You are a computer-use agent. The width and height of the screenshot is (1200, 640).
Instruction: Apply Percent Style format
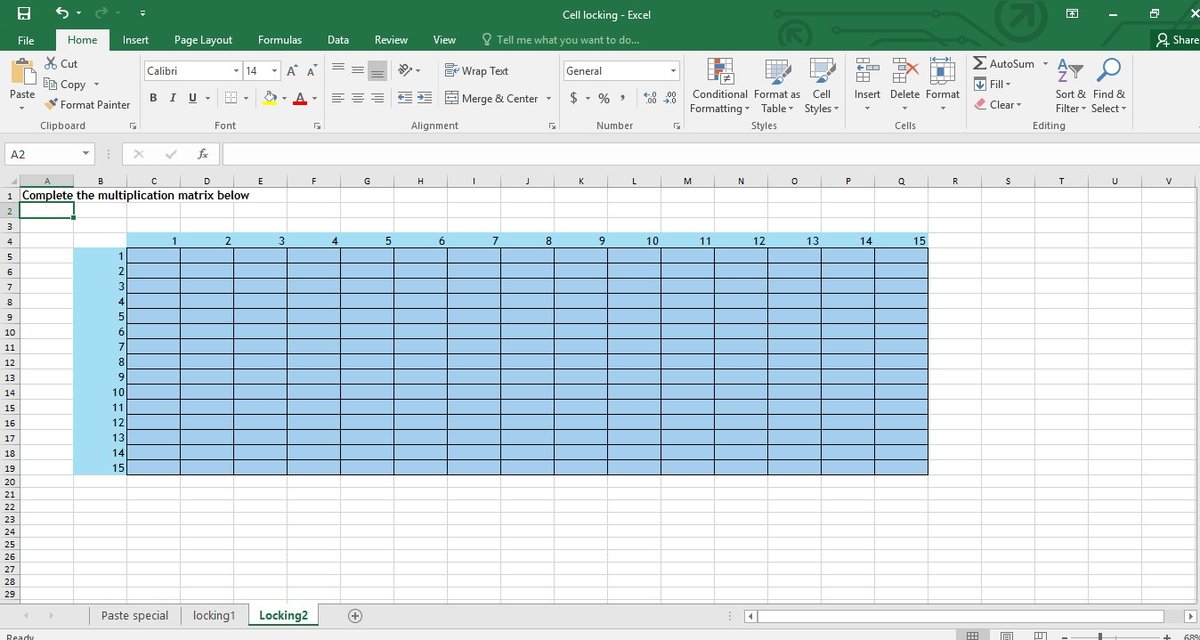coord(604,98)
